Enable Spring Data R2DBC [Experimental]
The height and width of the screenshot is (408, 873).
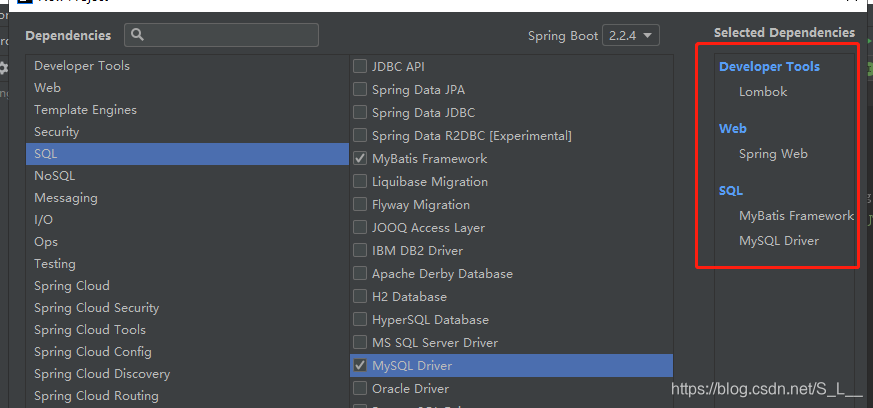pos(360,135)
